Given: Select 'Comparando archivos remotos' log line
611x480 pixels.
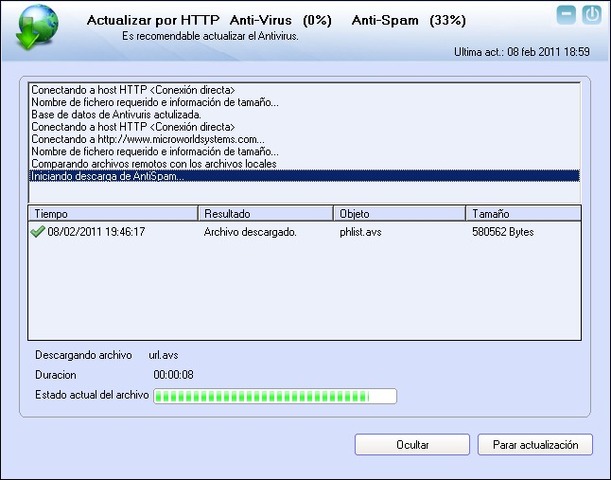Looking at the screenshot, I should [x=305, y=164].
